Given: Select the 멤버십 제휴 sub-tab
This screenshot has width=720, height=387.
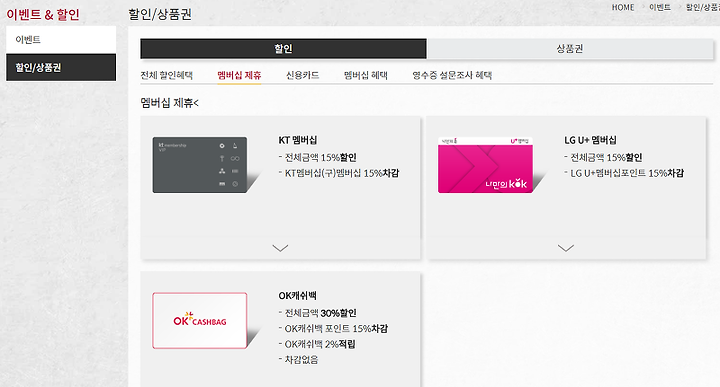Looking at the screenshot, I should (x=239, y=75).
